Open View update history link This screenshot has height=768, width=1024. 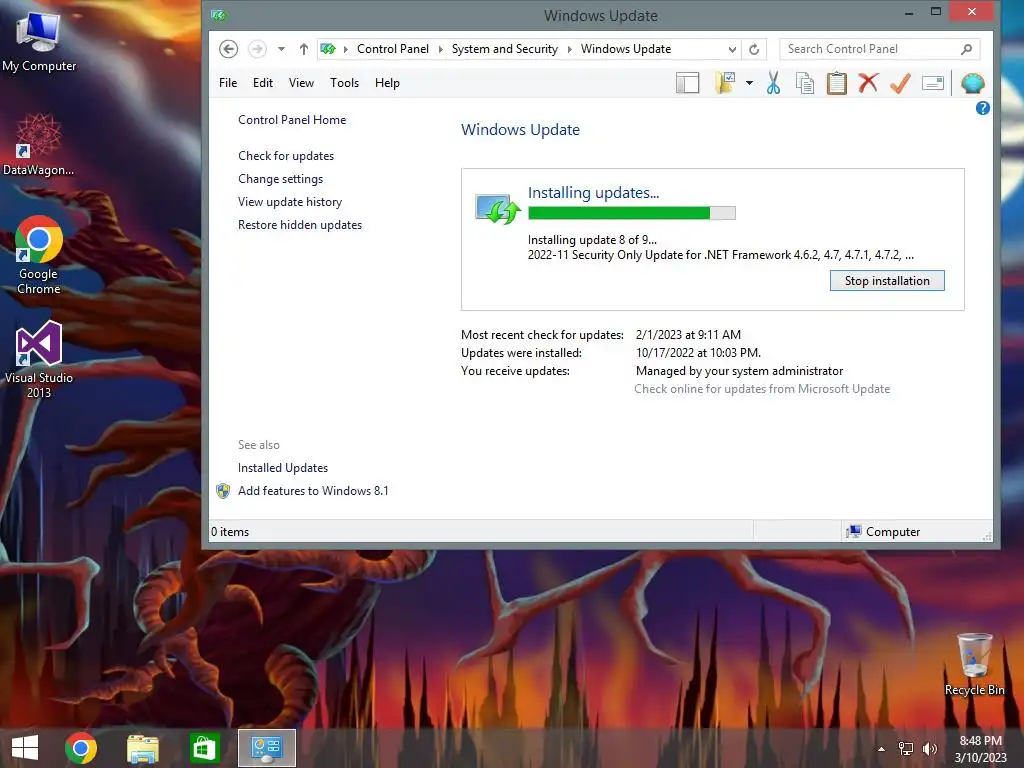[290, 202]
